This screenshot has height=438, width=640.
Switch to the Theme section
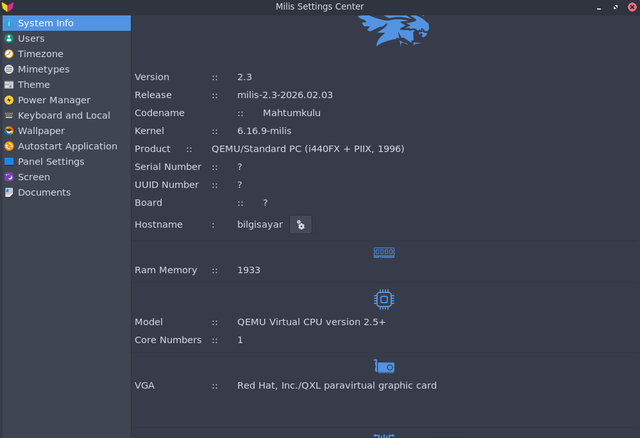[x=33, y=85]
